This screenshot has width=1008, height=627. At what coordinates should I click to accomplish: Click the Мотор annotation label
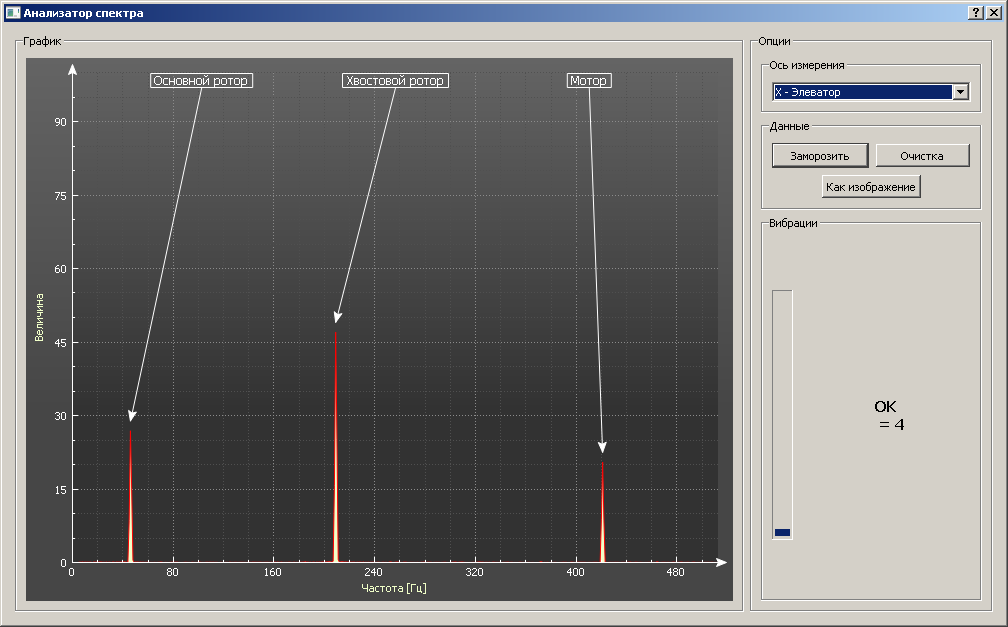click(x=589, y=81)
